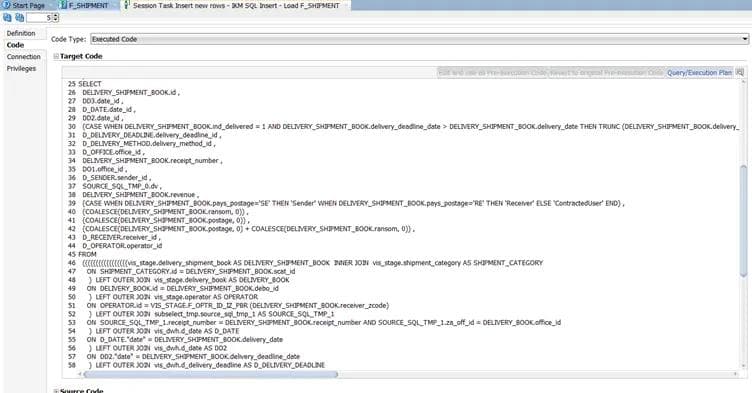The image size is (752, 393).
Task: Open the Connection side tab
Action: [x=24, y=57]
